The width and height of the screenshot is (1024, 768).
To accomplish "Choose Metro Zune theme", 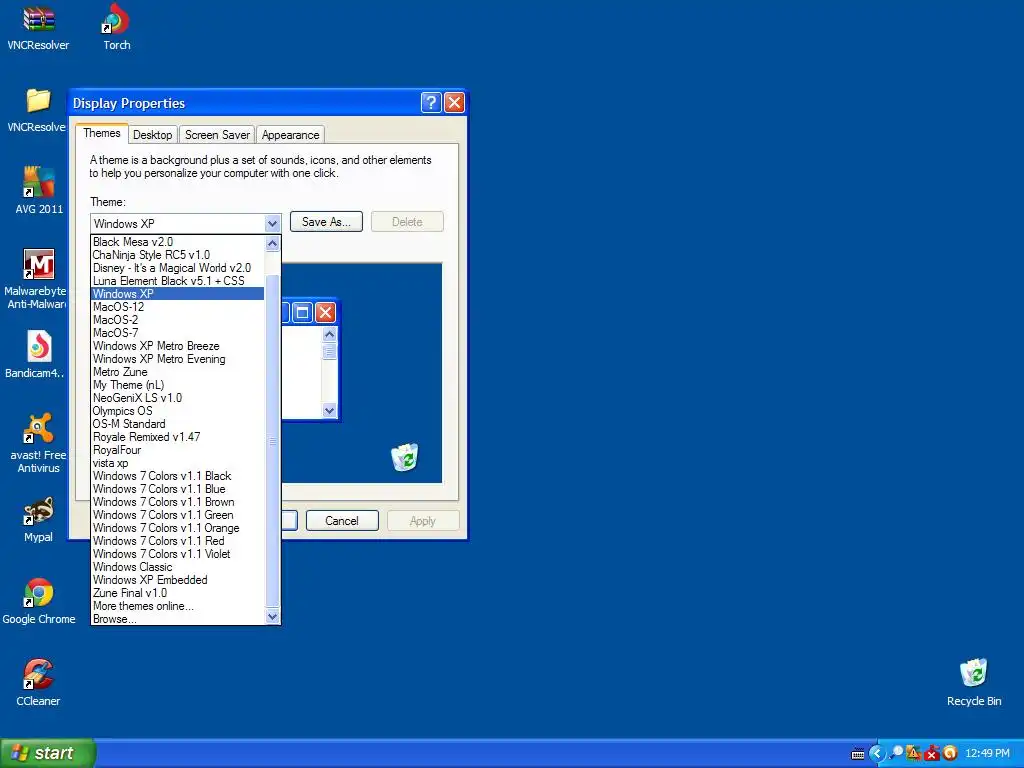I will pyautogui.click(x=178, y=372).
